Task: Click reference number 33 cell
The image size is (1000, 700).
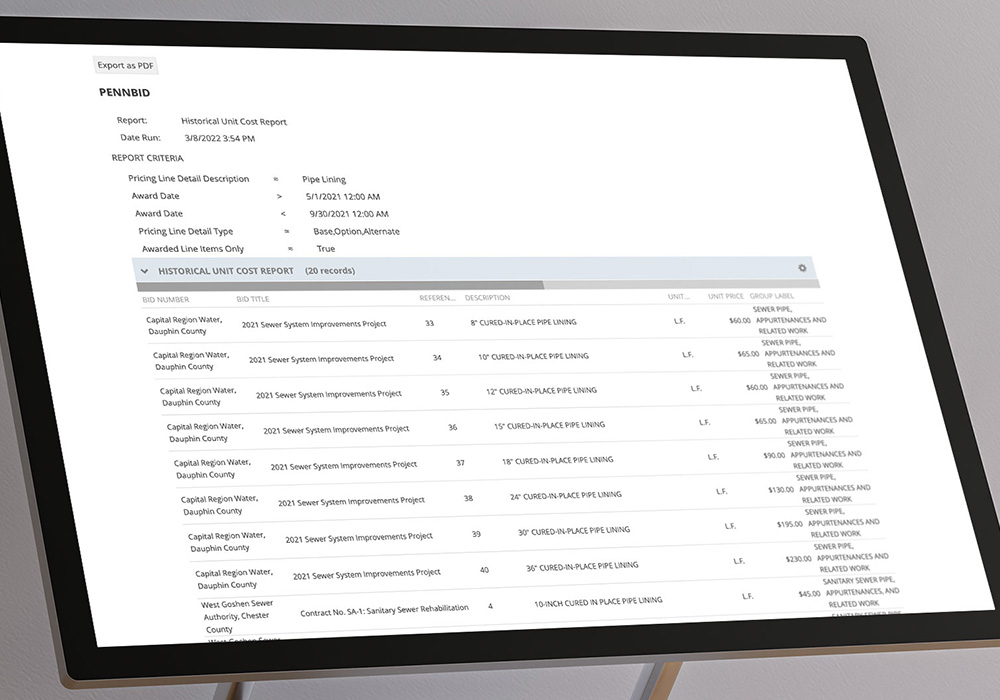Action: point(429,323)
